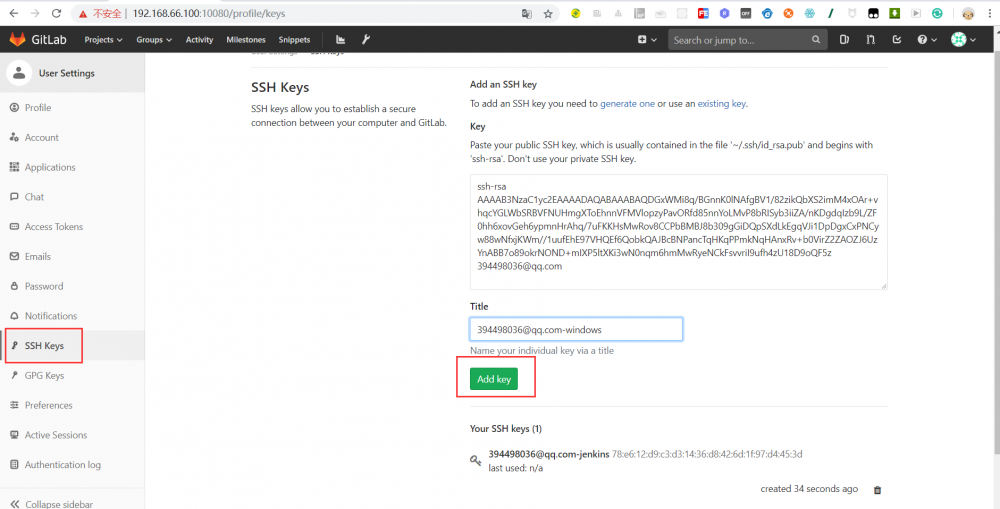This screenshot has height=509, width=1000.
Task: Click the GitLab logo in the navbar
Action: pos(38,40)
